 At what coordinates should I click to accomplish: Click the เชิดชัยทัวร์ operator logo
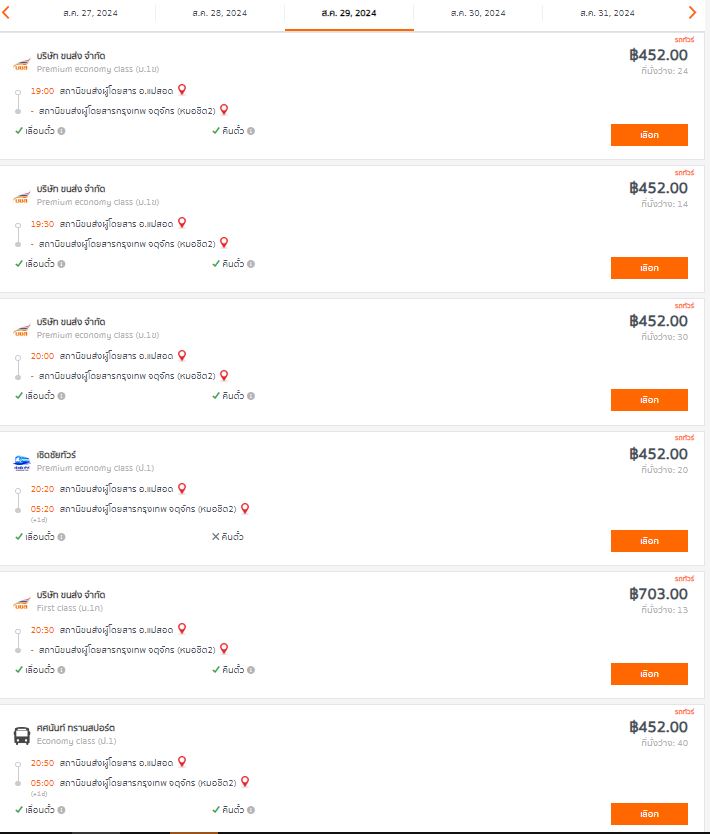[x=22, y=463]
